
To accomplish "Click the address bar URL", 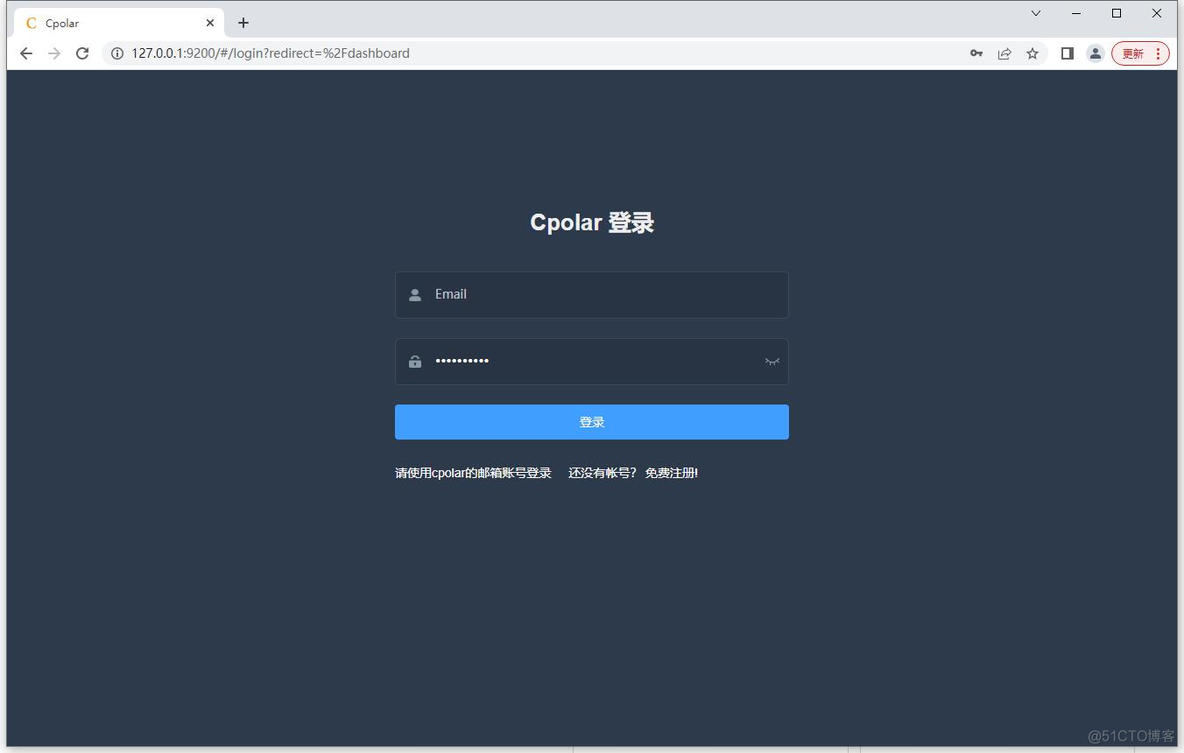I will (270, 54).
